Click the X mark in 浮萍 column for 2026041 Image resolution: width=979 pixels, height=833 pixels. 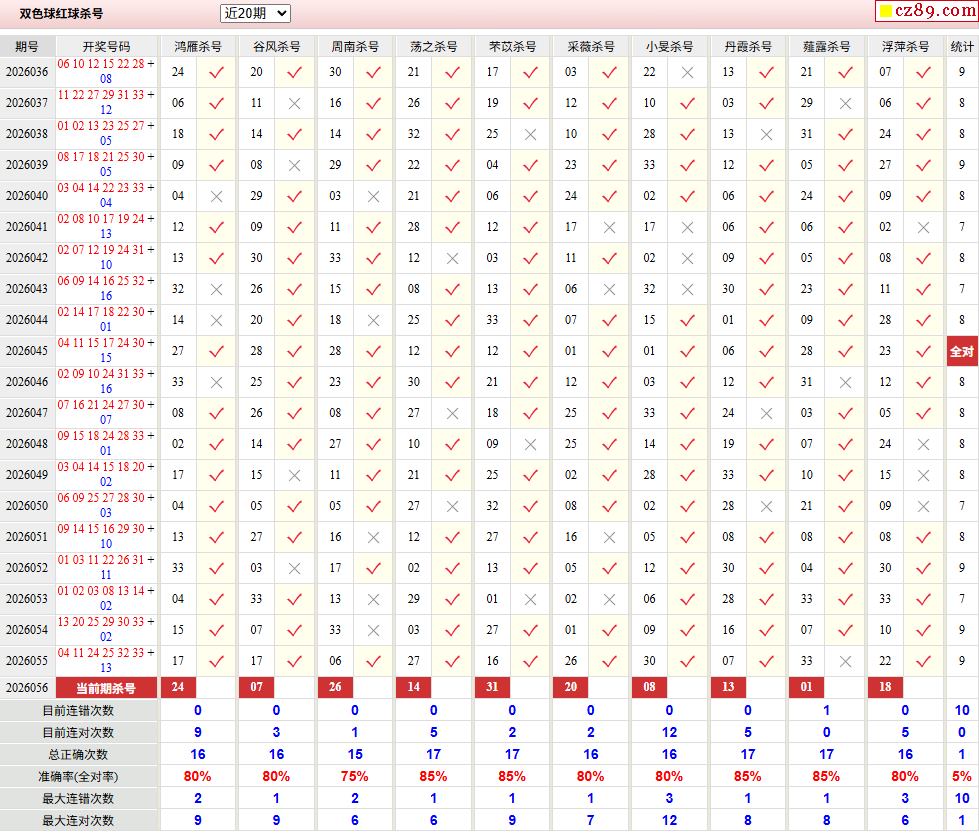pyautogui.click(x=923, y=227)
